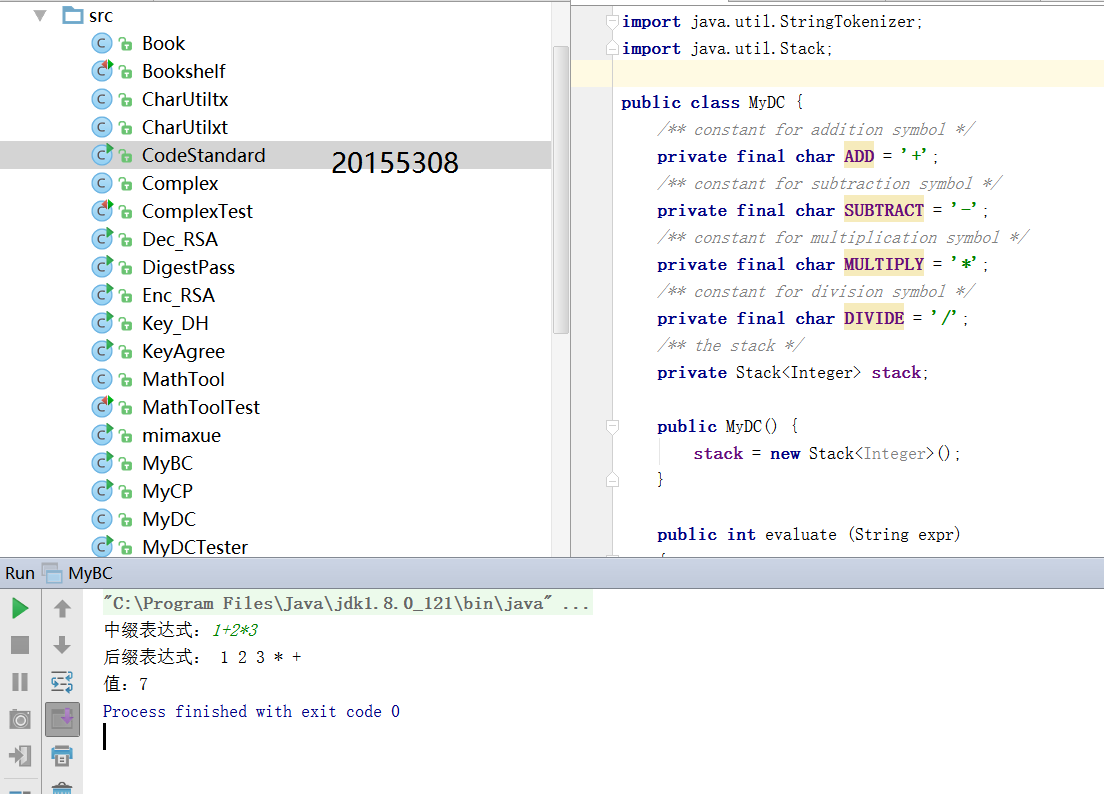
Task: Open the Complex class
Action: pyautogui.click(x=180, y=184)
